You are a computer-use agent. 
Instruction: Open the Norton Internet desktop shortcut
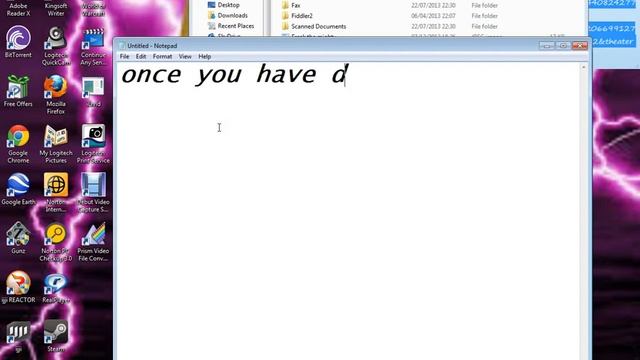(x=56, y=193)
